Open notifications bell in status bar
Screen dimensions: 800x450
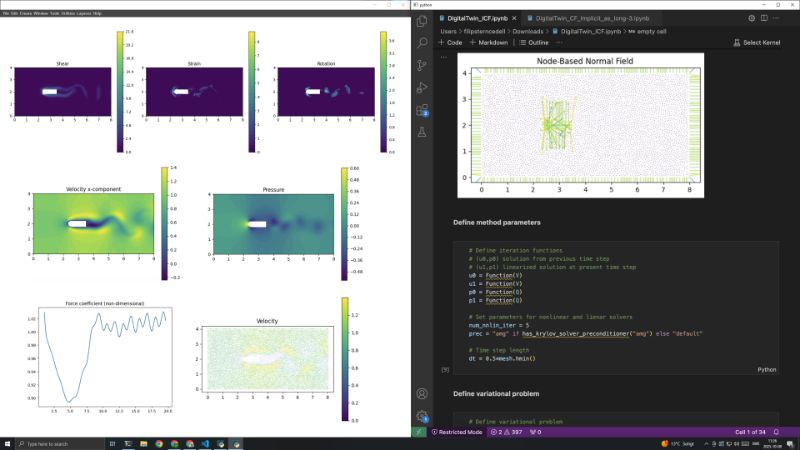[776, 432]
